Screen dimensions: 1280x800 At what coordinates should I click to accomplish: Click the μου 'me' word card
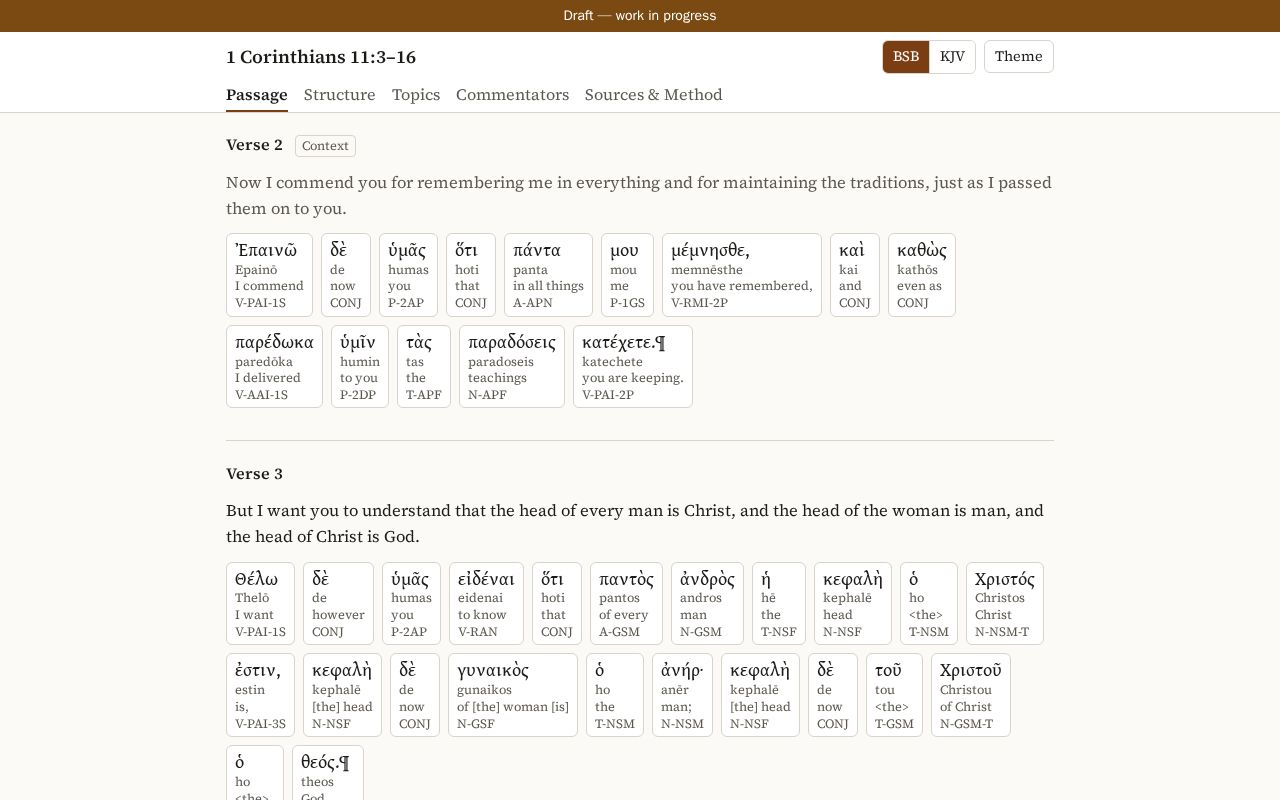pyautogui.click(x=627, y=275)
